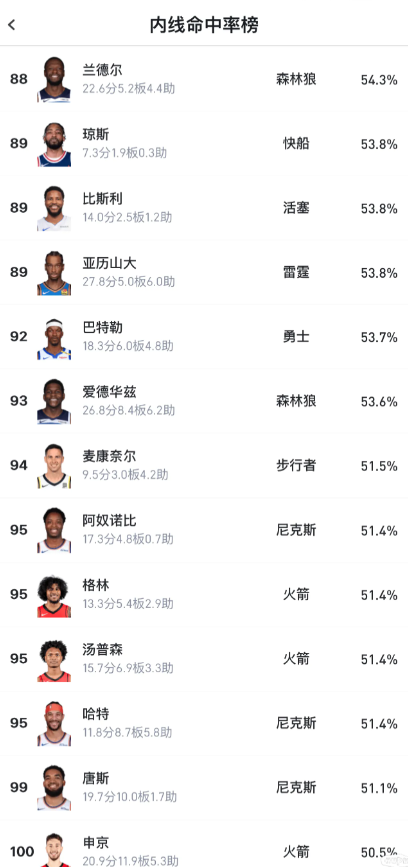Tap 申京's avatar at rank 100
Viewport: 408px width, 867px height.
click(54, 850)
